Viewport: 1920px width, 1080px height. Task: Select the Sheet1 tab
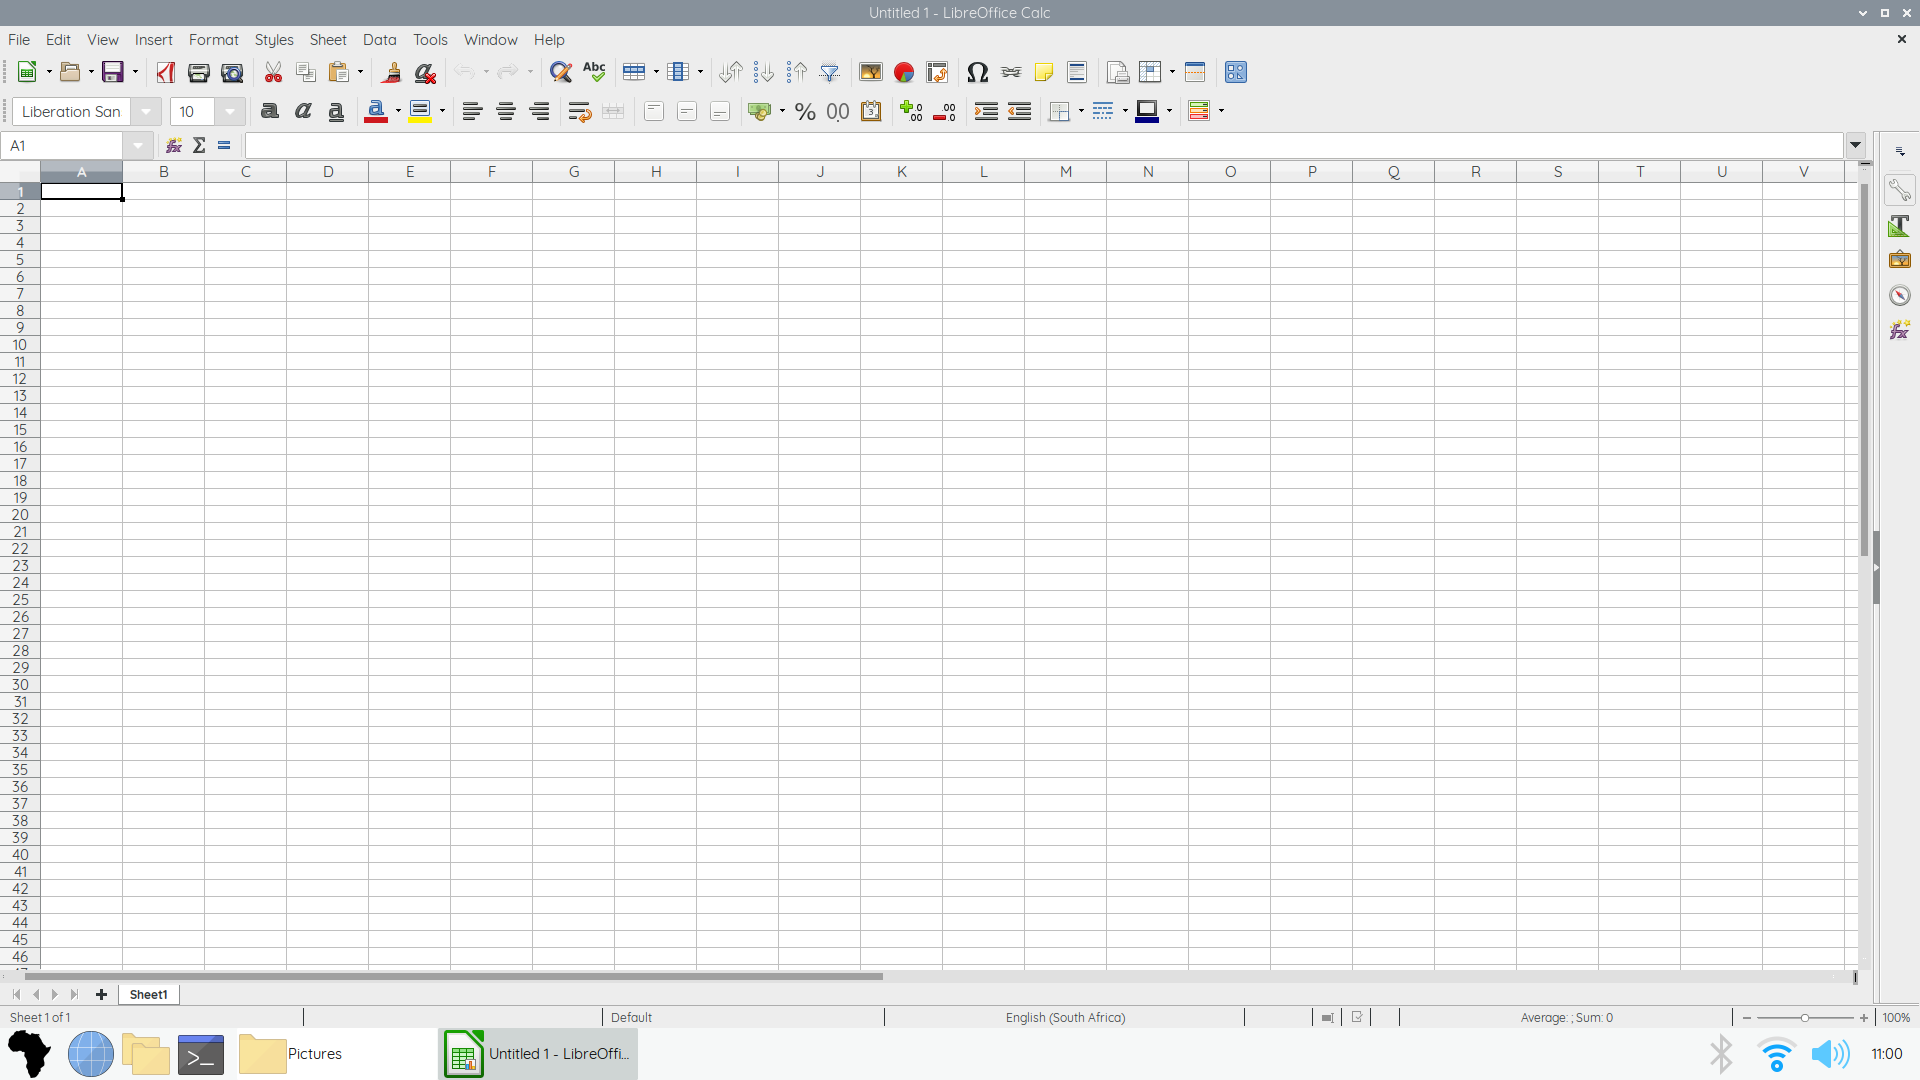coord(148,994)
